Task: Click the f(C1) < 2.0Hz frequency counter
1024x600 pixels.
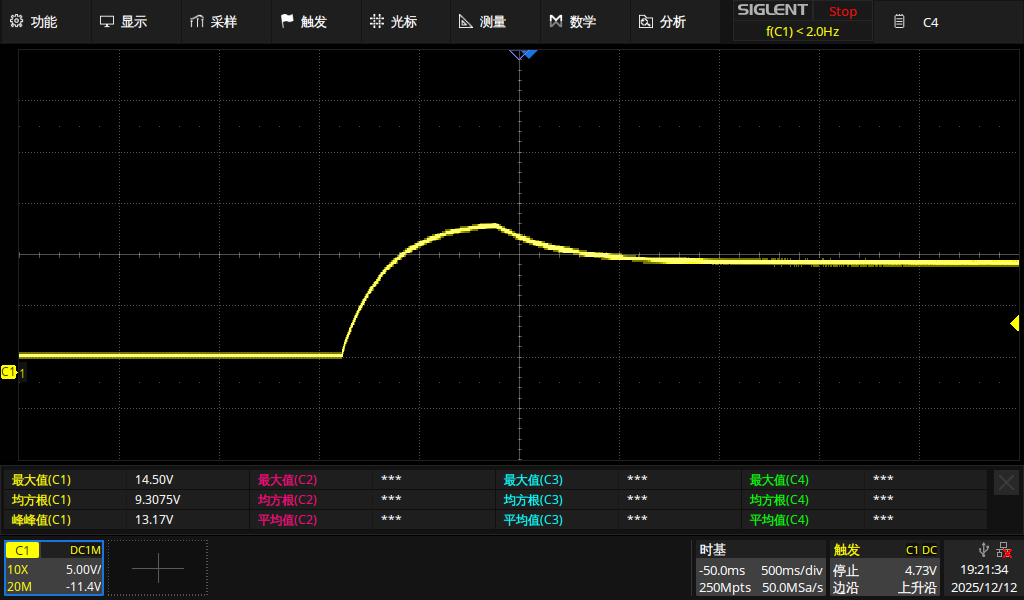Action: tap(803, 31)
